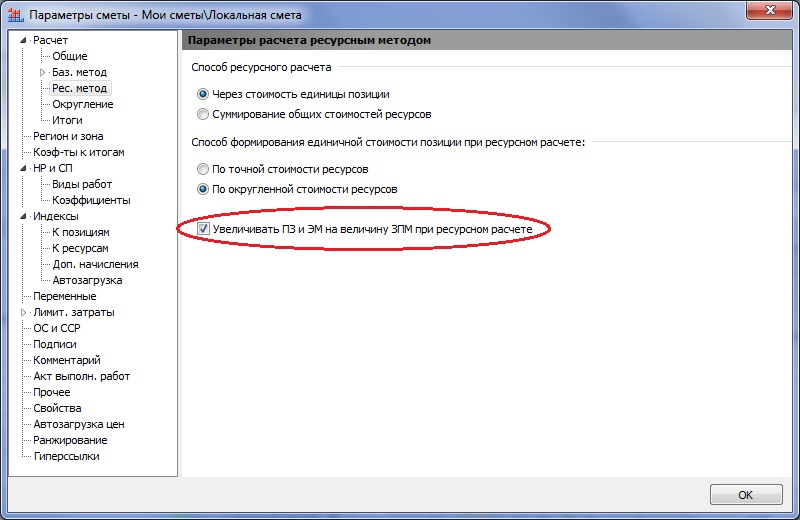The width and height of the screenshot is (800, 520).
Task: Choose 'По точной стоимости ресурсов' option
Action: pyautogui.click(x=204, y=169)
